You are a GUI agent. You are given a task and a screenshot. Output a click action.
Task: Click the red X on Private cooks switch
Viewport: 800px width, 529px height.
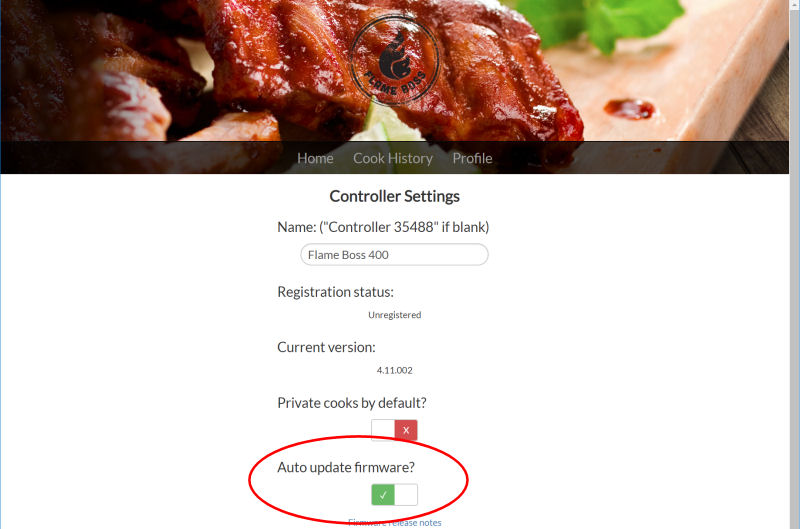click(x=406, y=430)
